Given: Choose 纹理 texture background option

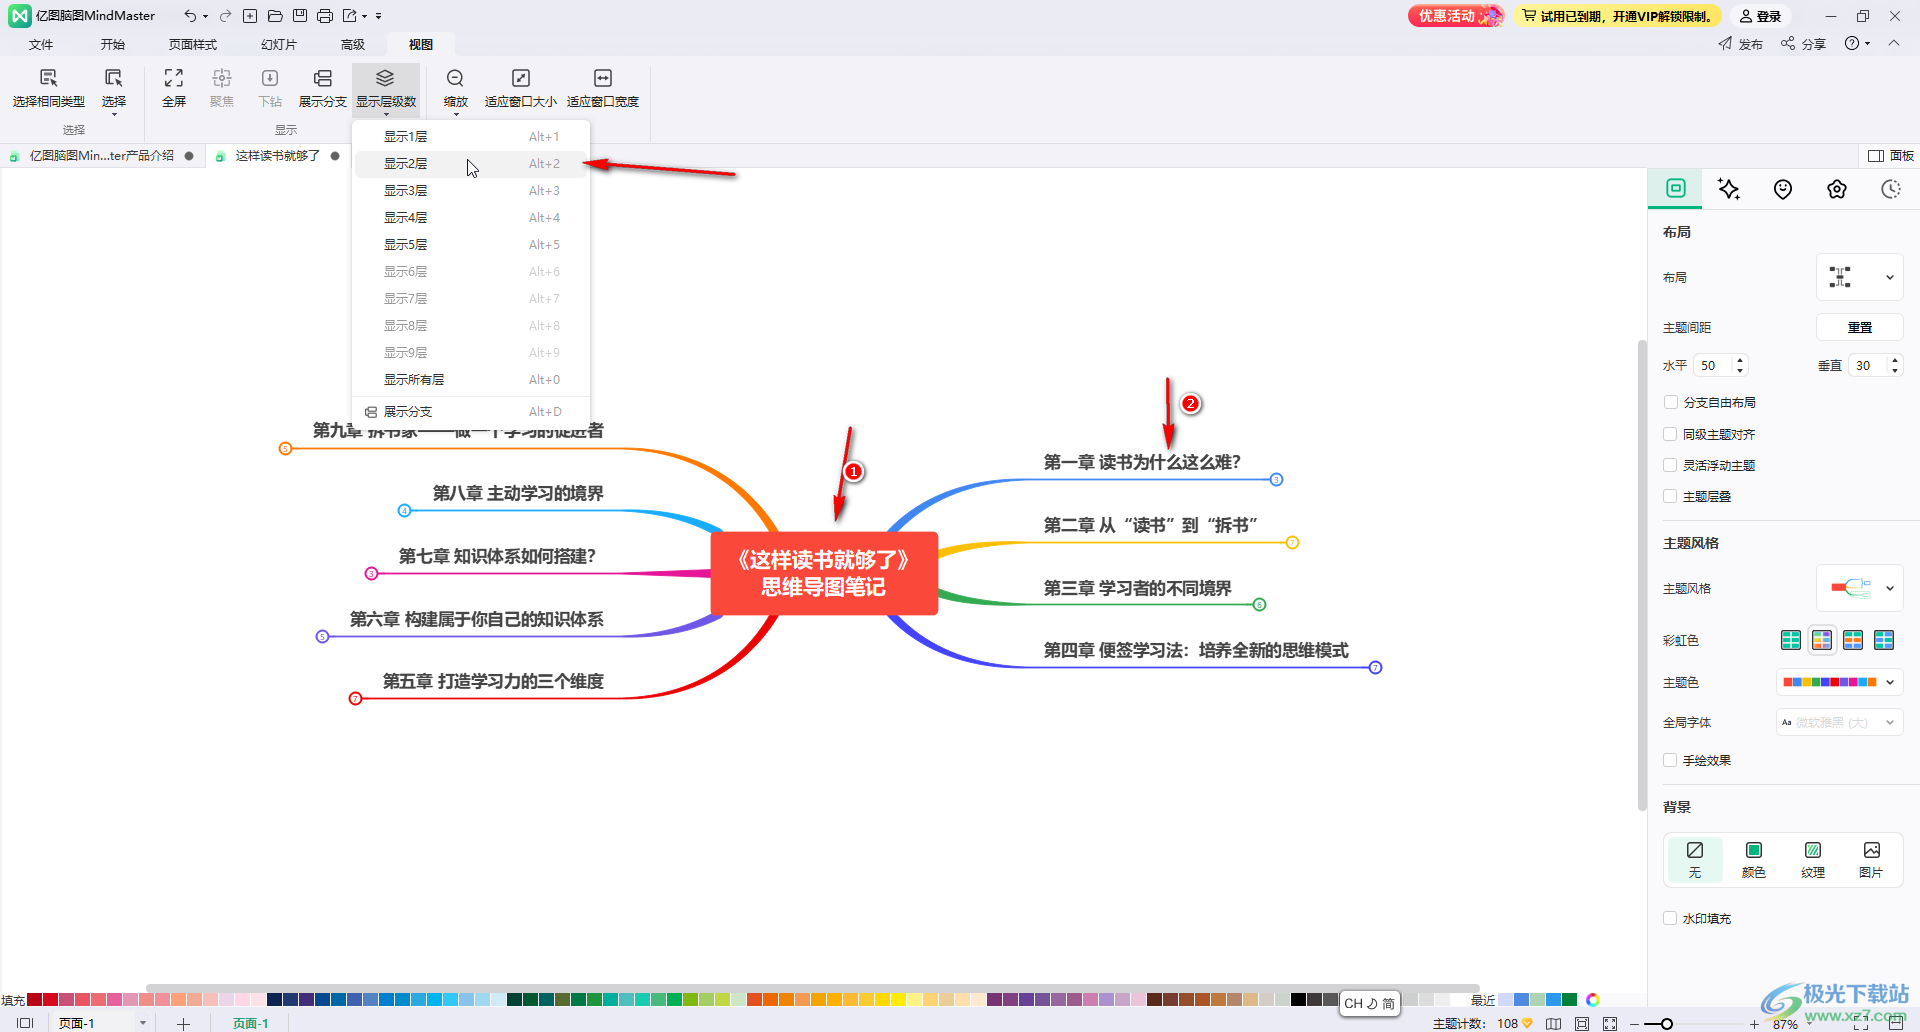Looking at the screenshot, I should pos(1813,860).
